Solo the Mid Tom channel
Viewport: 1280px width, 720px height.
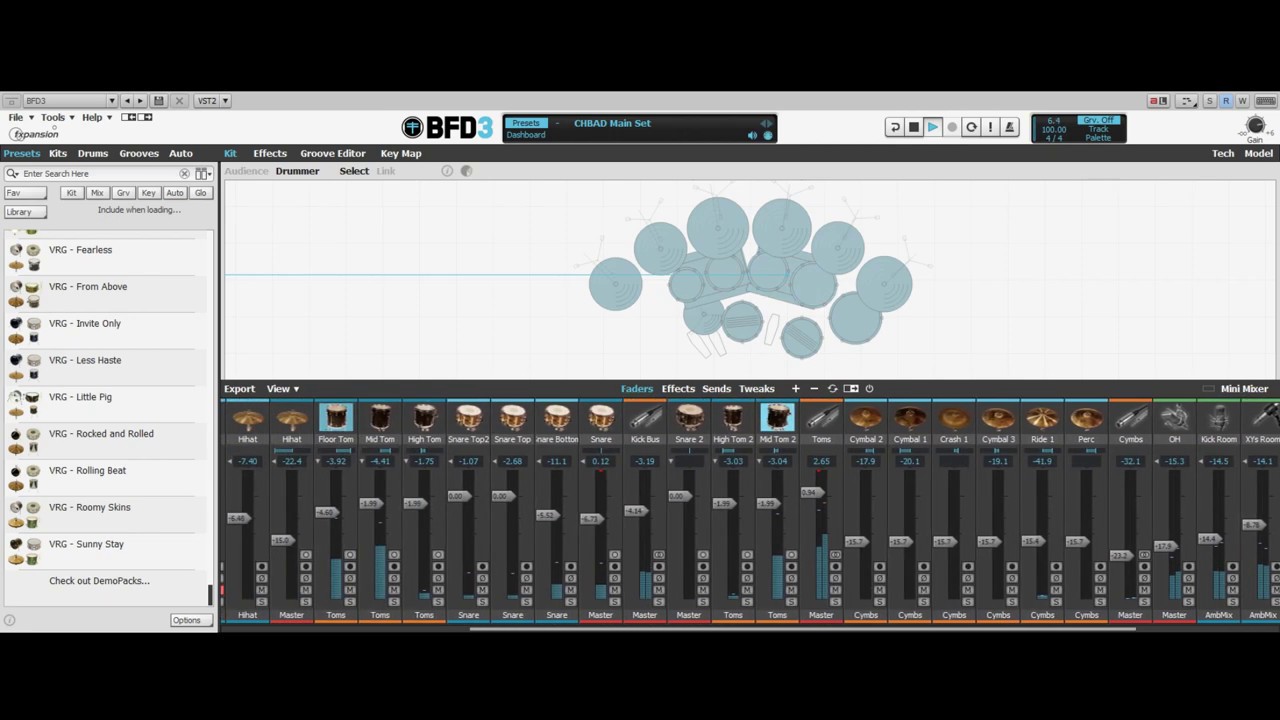393,602
